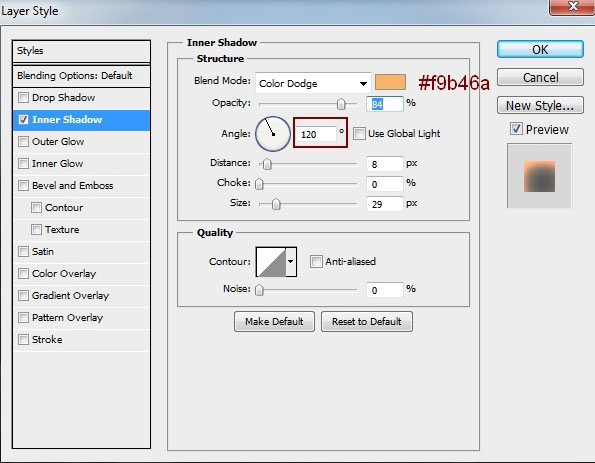
Task: Click the style preview thumbnail
Action: point(539,176)
